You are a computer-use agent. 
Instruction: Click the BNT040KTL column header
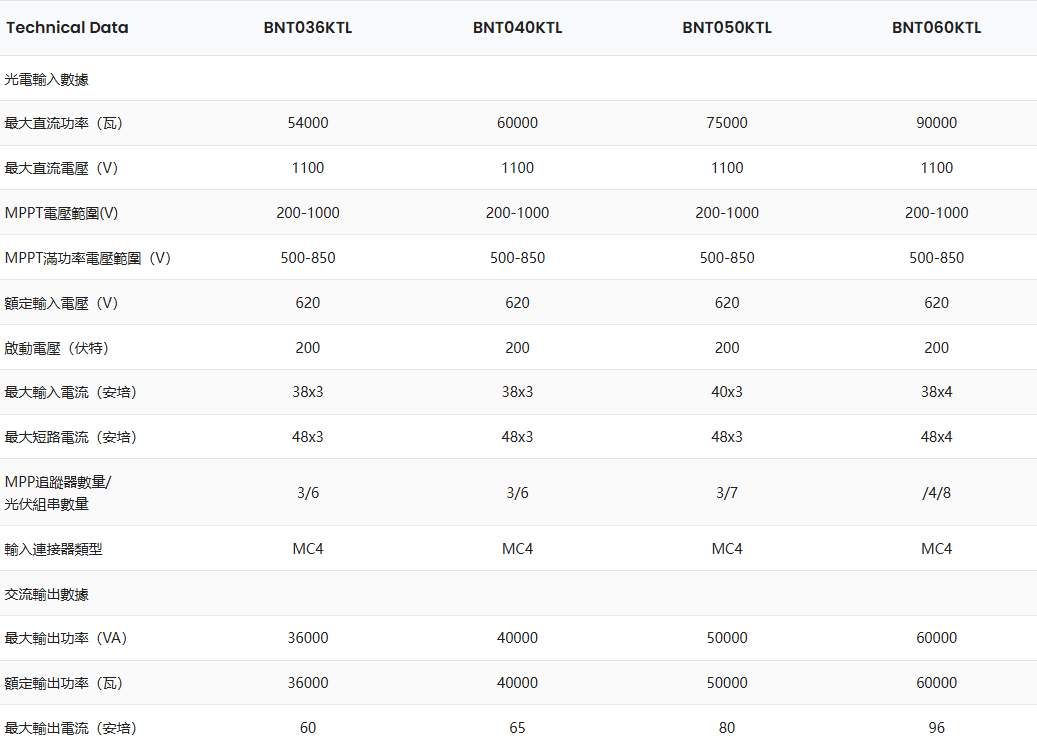[517, 28]
